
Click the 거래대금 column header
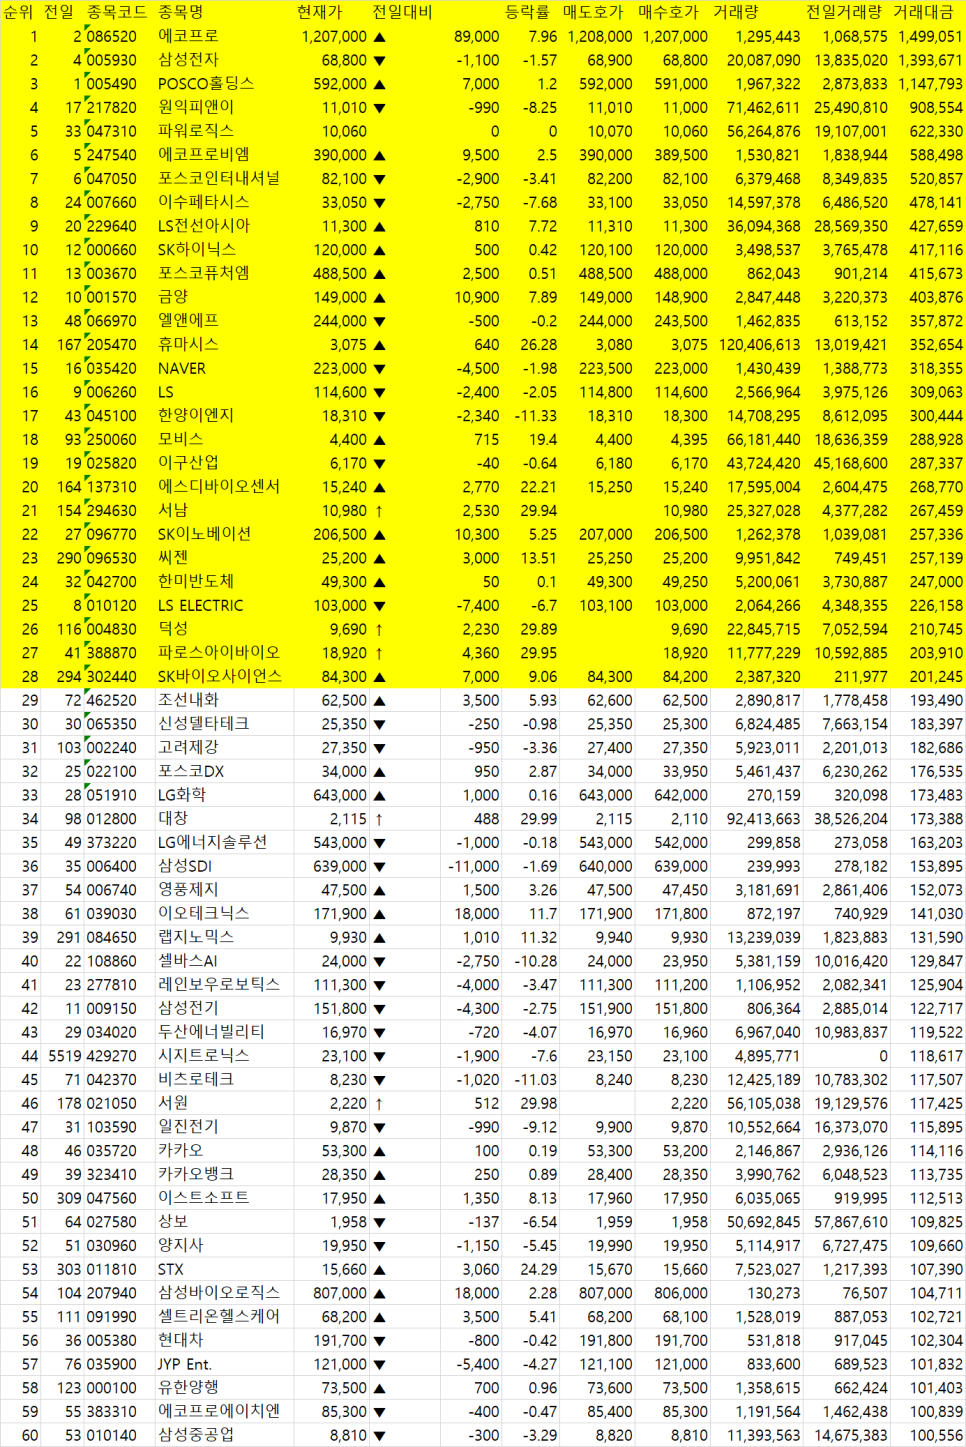coord(923,12)
